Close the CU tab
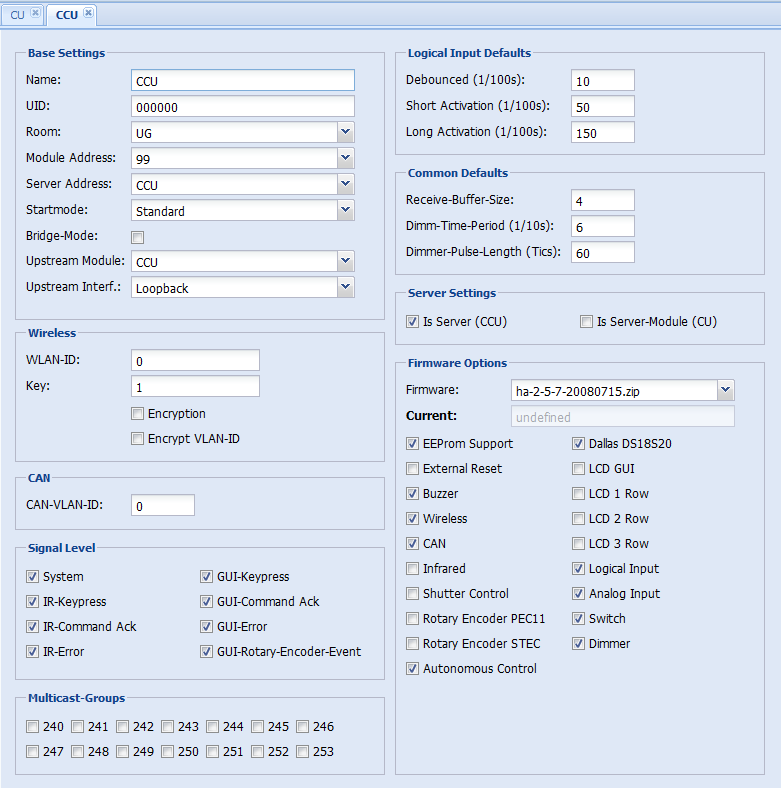This screenshot has width=781, height=788. 35,13
